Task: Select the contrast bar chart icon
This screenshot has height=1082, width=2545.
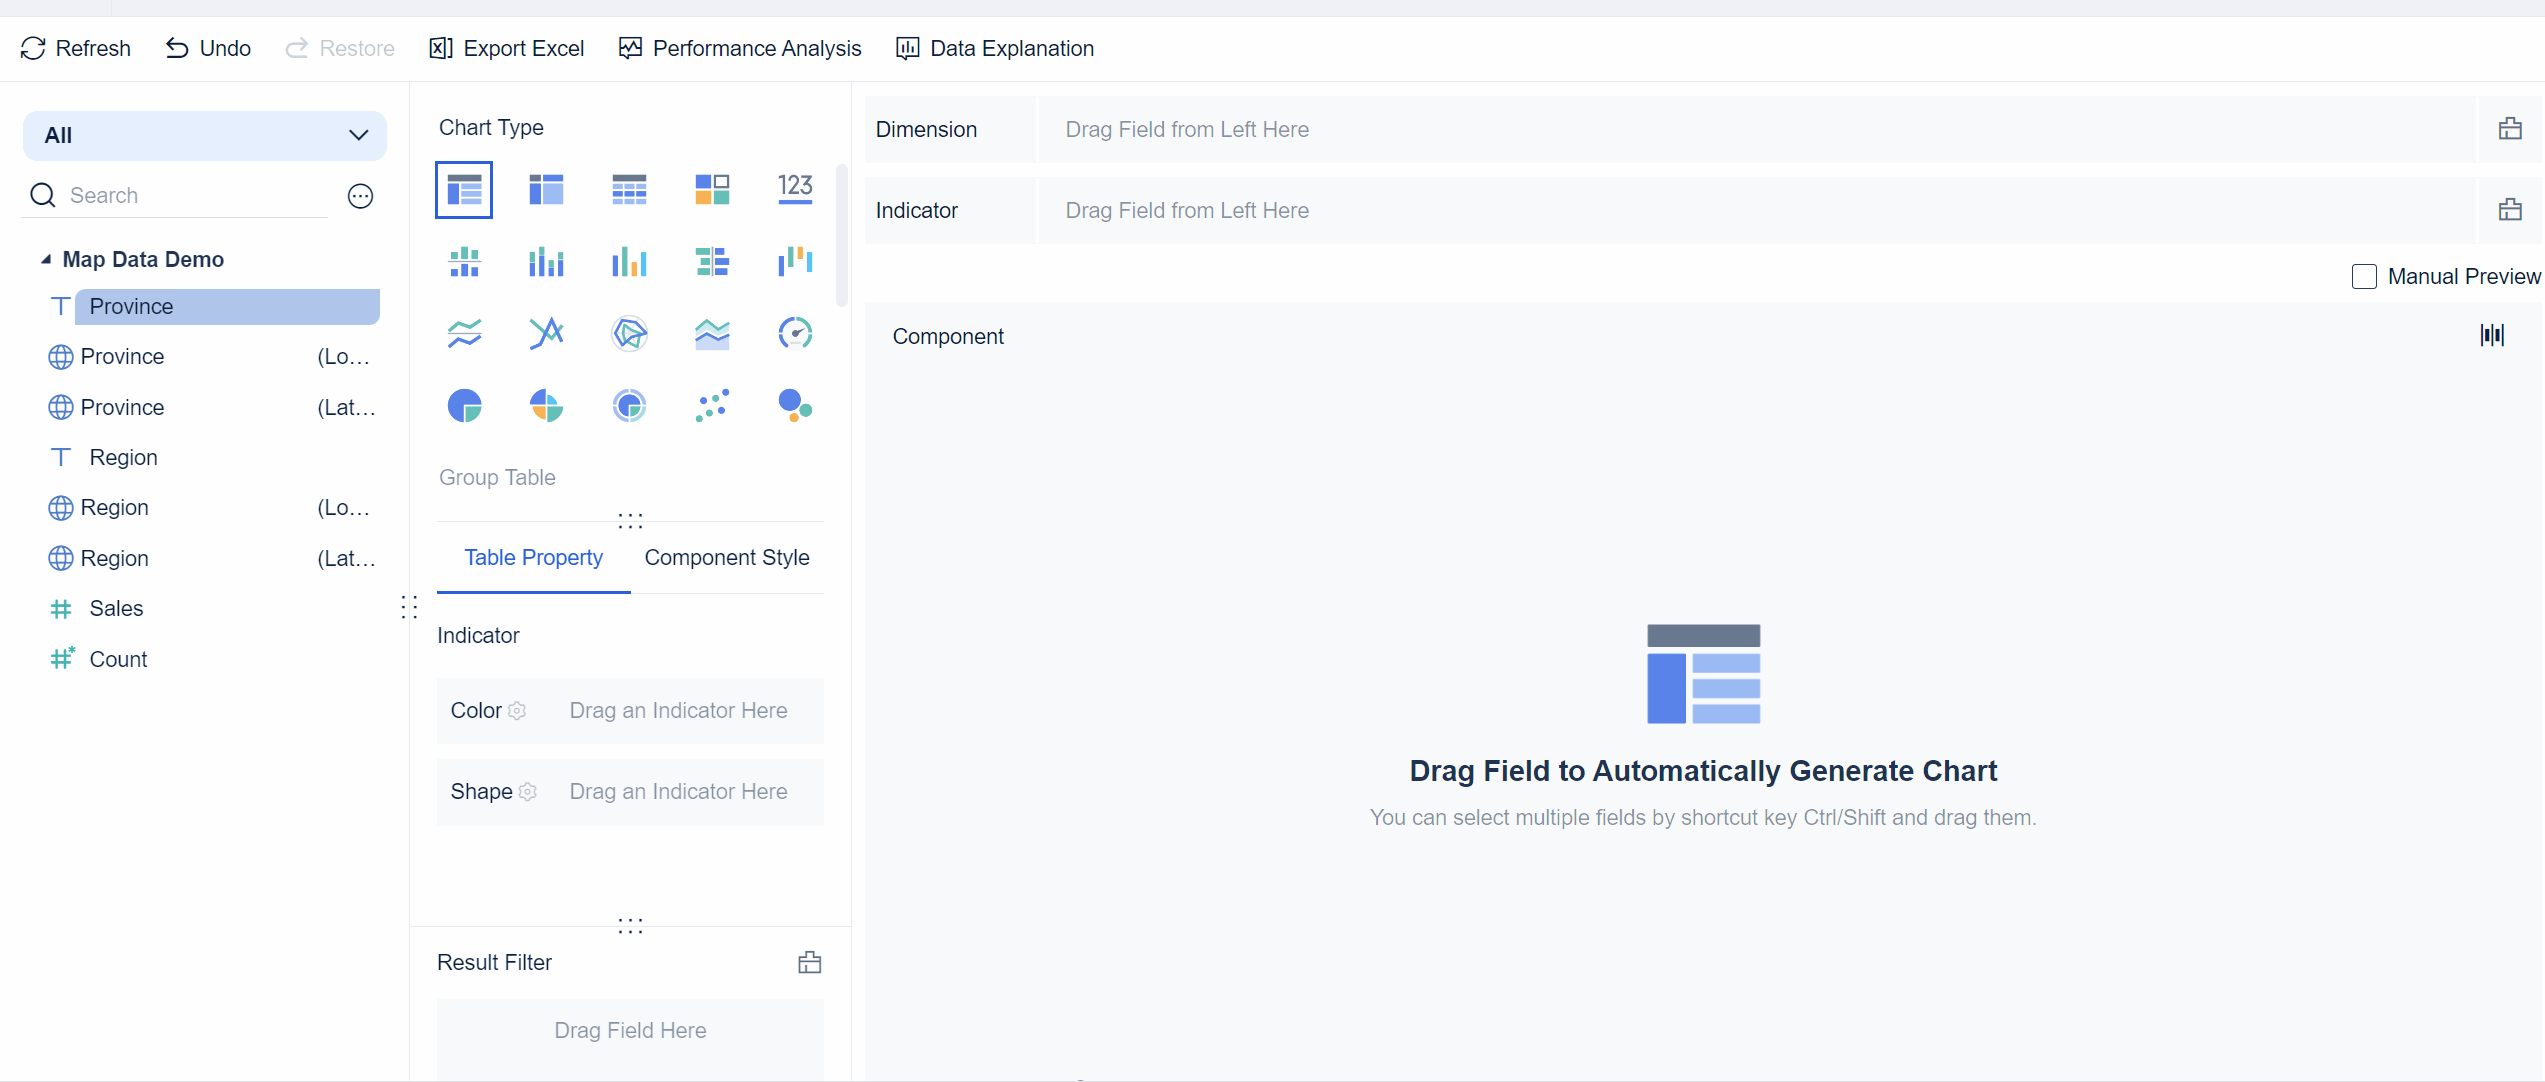Action: pyautogui.click(x=712, y=262)
